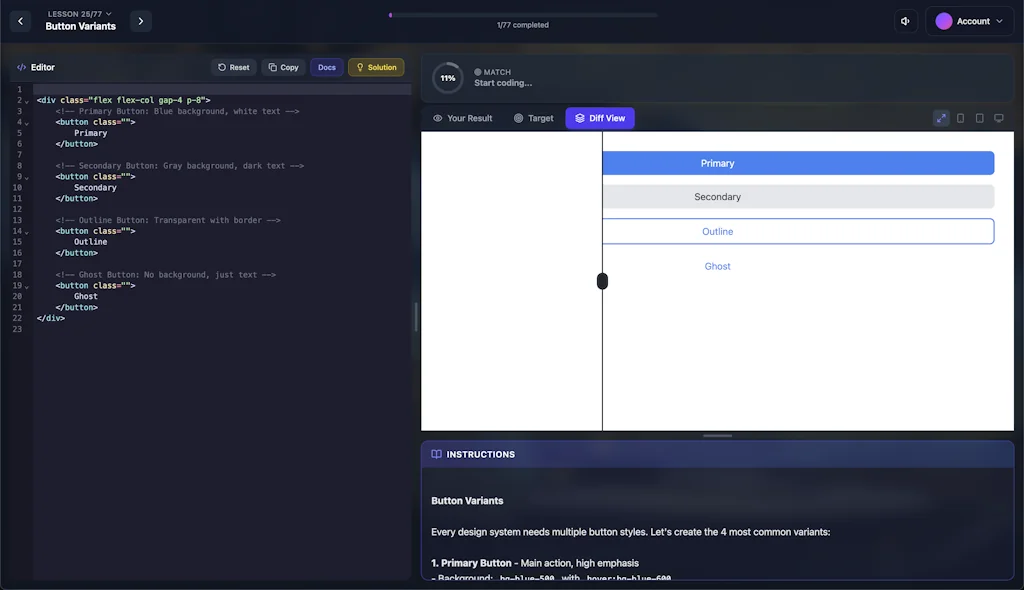This screenshot has width=1024, height=590.
Task: Switch to the Your Result tab
Action: point(462,117)
